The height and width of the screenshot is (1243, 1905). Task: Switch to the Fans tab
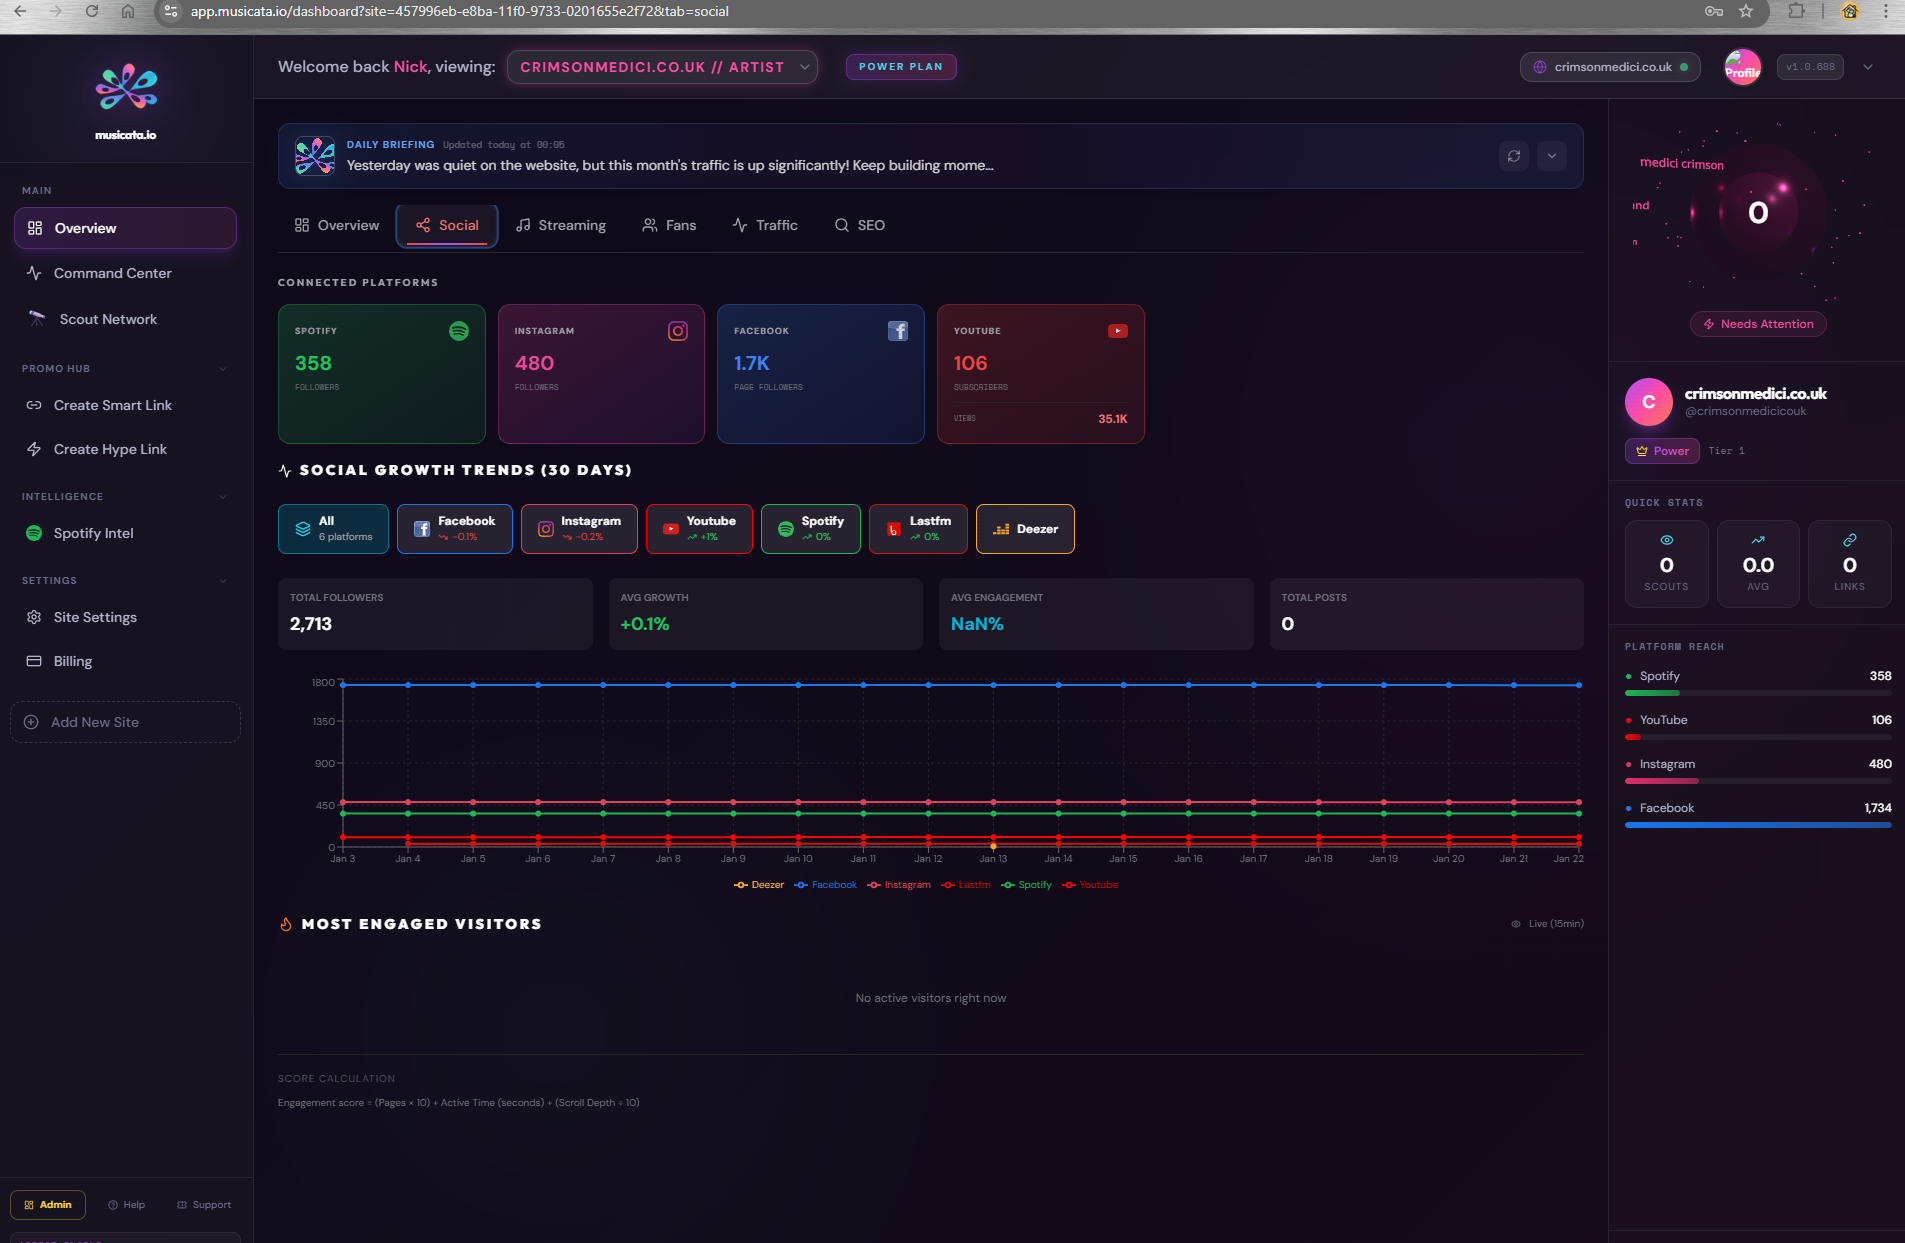[x=669, y=225]
